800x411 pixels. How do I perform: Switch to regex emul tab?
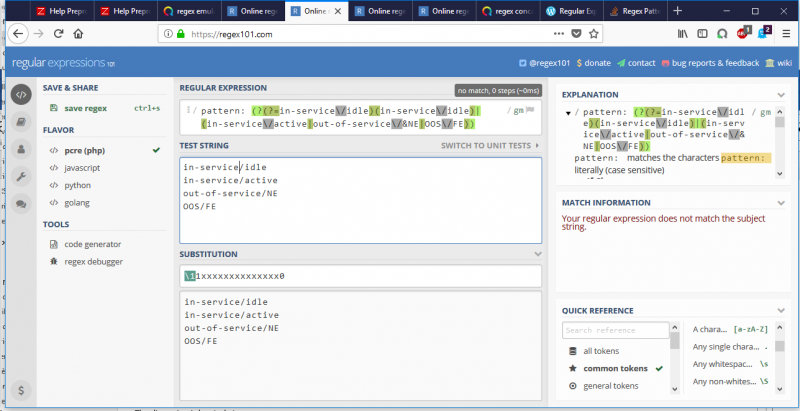pyautogui.click(x=189, y=11)
